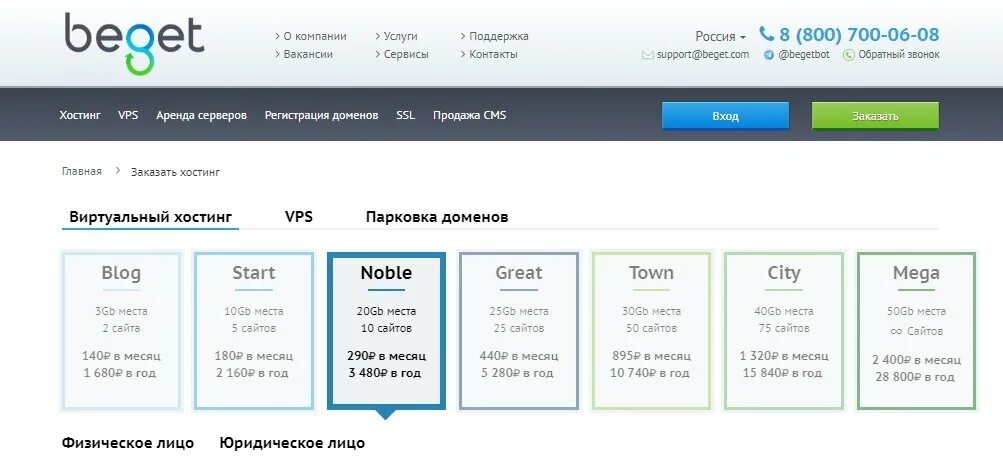Click the 8 (800) 700-06-08 phone number
The image size is (1003, 458).
pyautogui.click(x=859, y=34)
